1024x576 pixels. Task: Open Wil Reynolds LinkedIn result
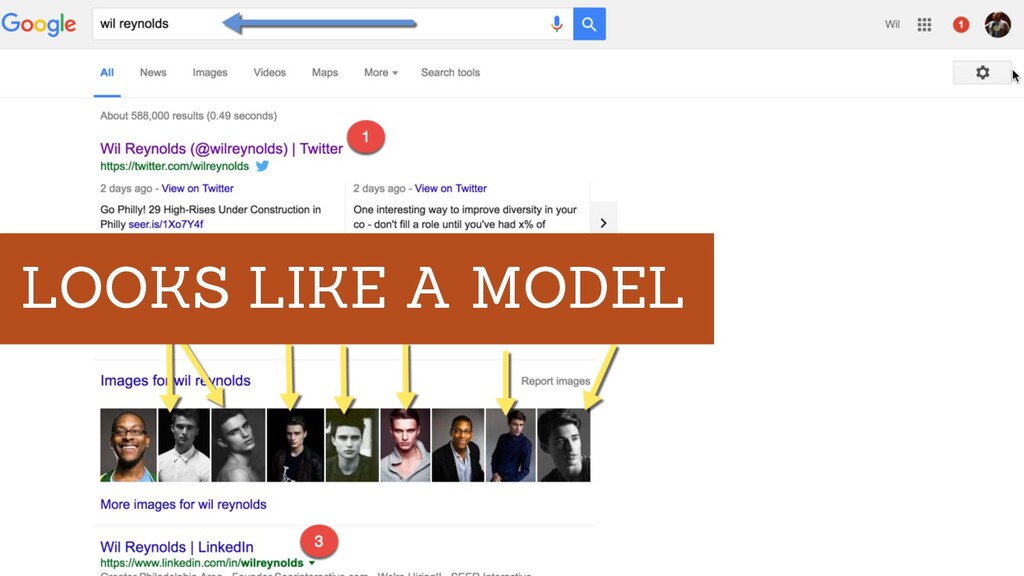(x=176, y=547)
